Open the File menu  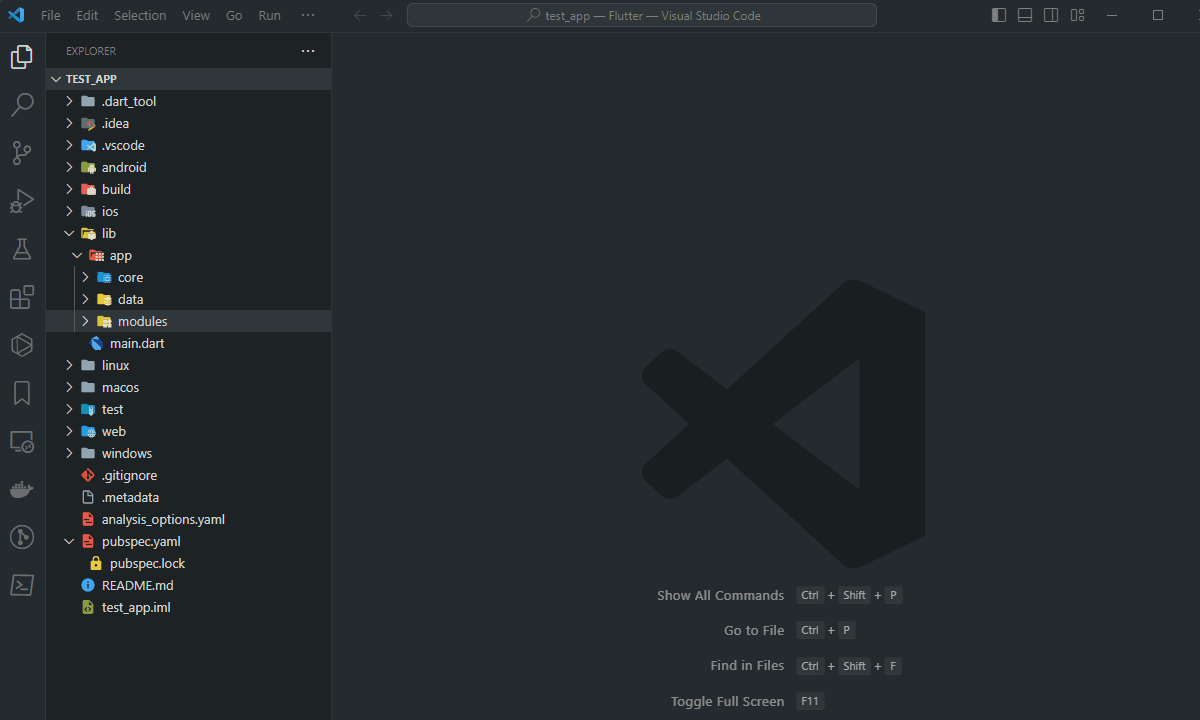click(x=51, y=15)
